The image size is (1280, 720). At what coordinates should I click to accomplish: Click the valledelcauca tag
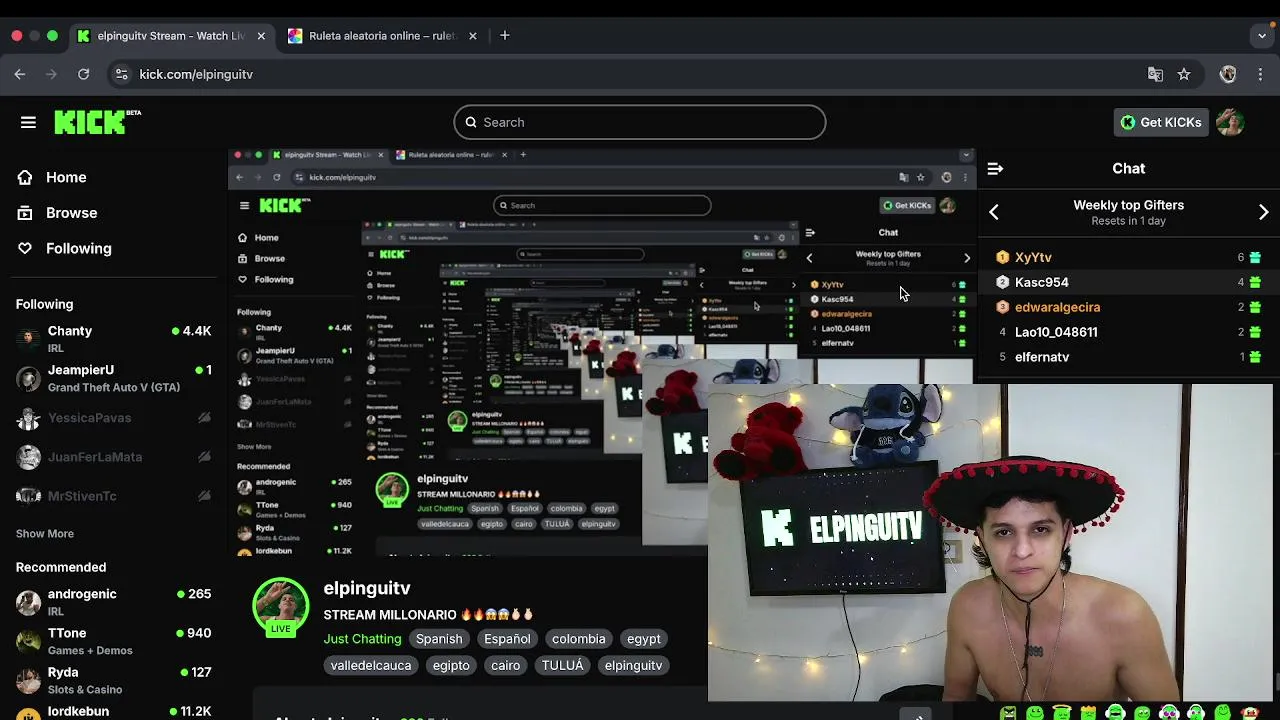[371, 666]
